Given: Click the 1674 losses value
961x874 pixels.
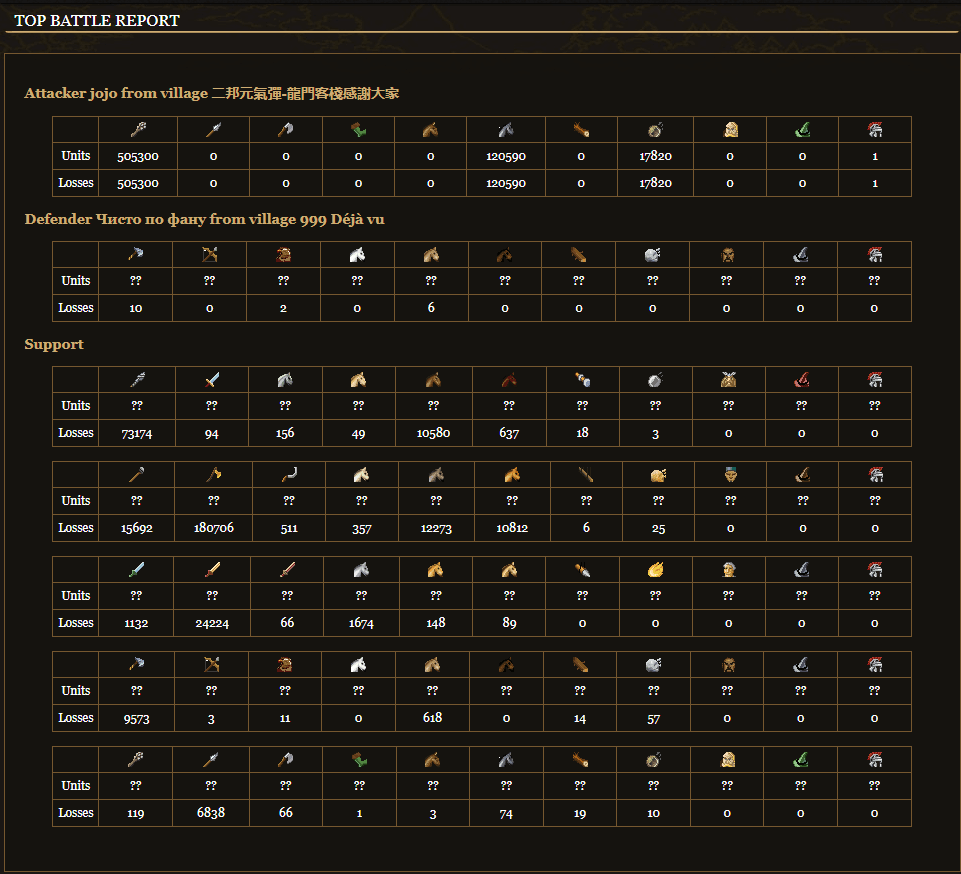Looking at the screenshot, I should coord(361,623).
